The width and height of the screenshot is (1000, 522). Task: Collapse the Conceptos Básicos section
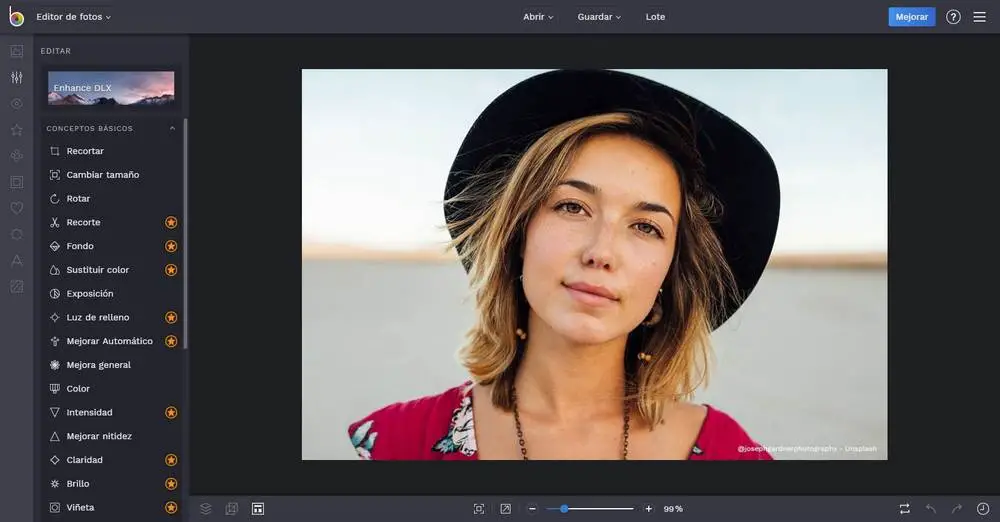coord(172,129)
